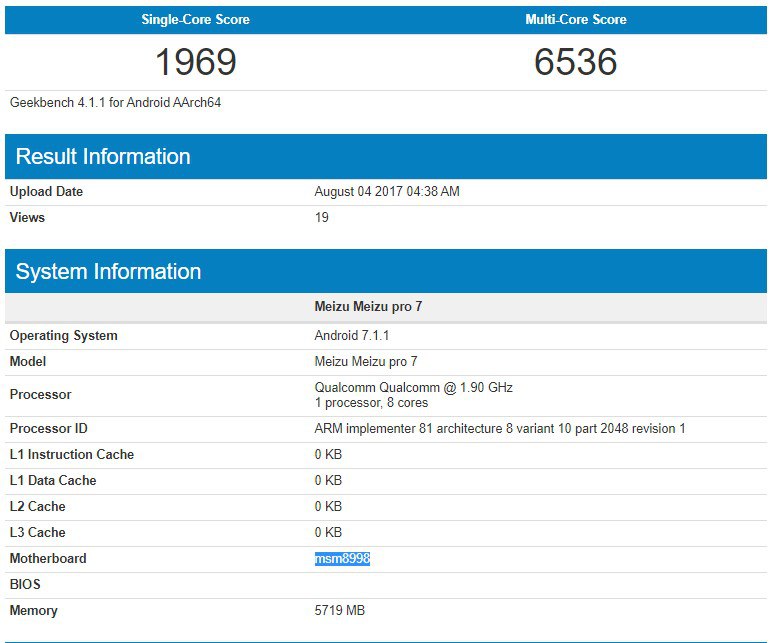Select the L3 Cache 0 KB value
Screen dimensions: 772x643
[328, 533]
